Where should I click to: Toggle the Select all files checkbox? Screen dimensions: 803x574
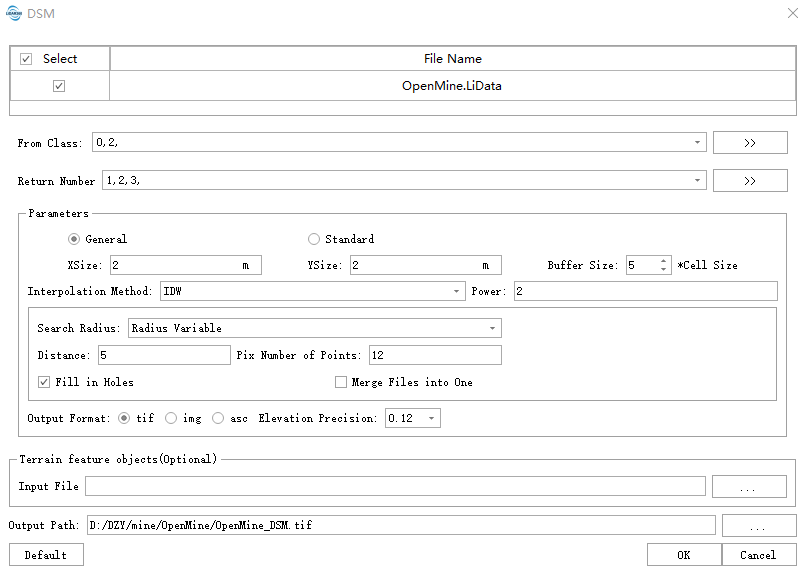26,59
